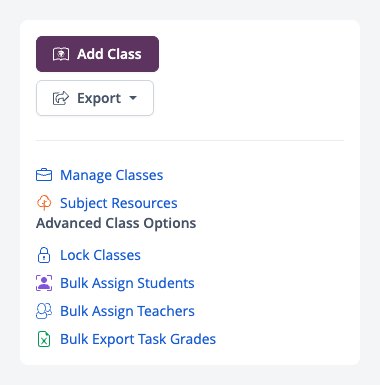
Task: Click the padlock icon beside Lock Classes
Action: (x=44, y=255)
